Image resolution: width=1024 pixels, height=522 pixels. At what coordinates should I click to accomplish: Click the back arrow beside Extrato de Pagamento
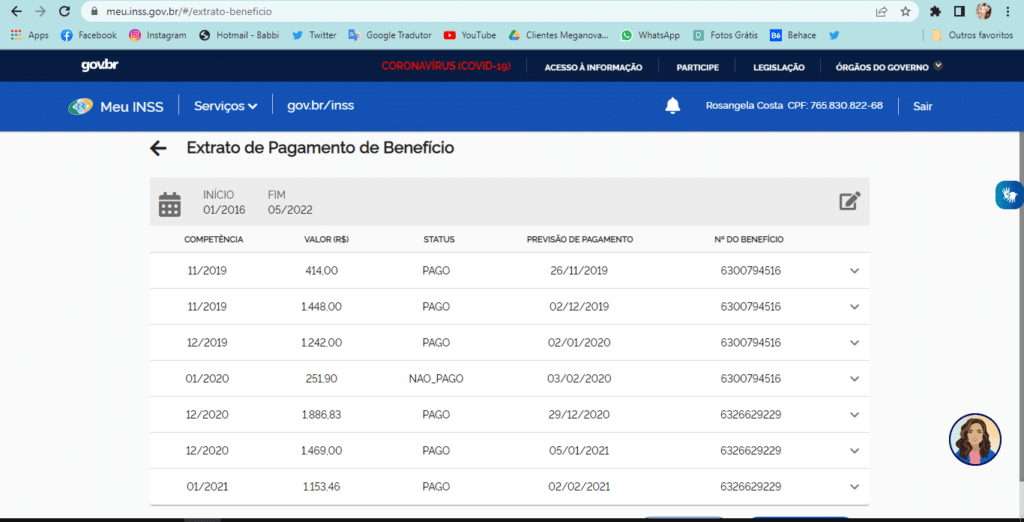pos(158,149)
